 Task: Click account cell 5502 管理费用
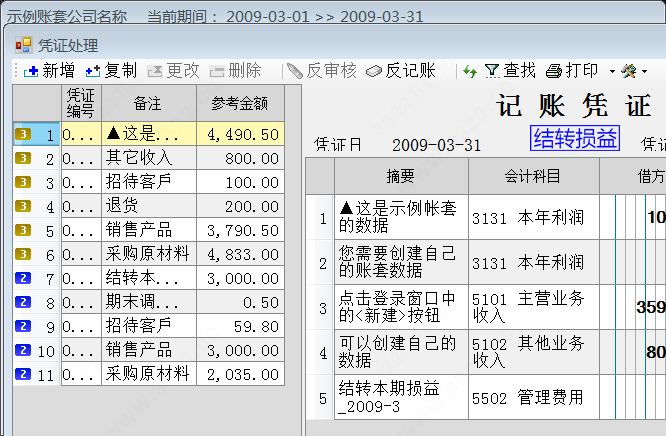(533, 397)
